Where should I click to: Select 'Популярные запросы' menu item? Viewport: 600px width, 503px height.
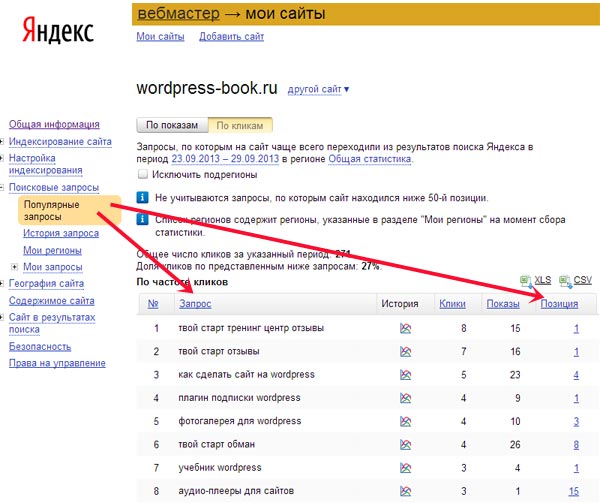coord(70,210)
